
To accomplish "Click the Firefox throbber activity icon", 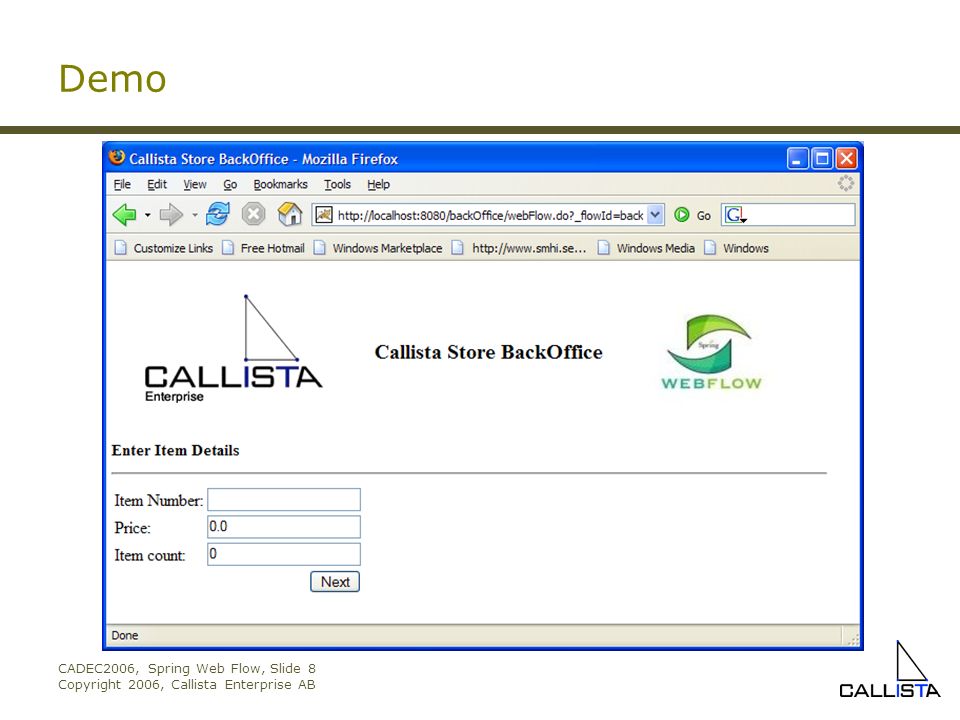I will pos(846,183).
